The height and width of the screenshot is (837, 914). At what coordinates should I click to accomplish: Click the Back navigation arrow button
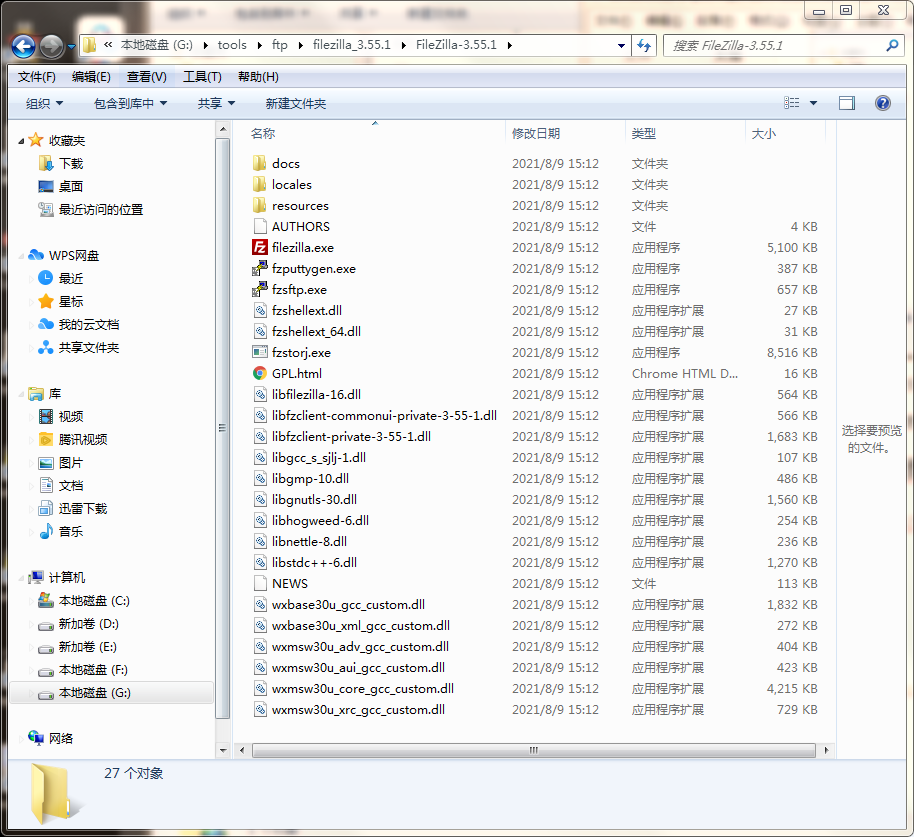coord(23,46)
